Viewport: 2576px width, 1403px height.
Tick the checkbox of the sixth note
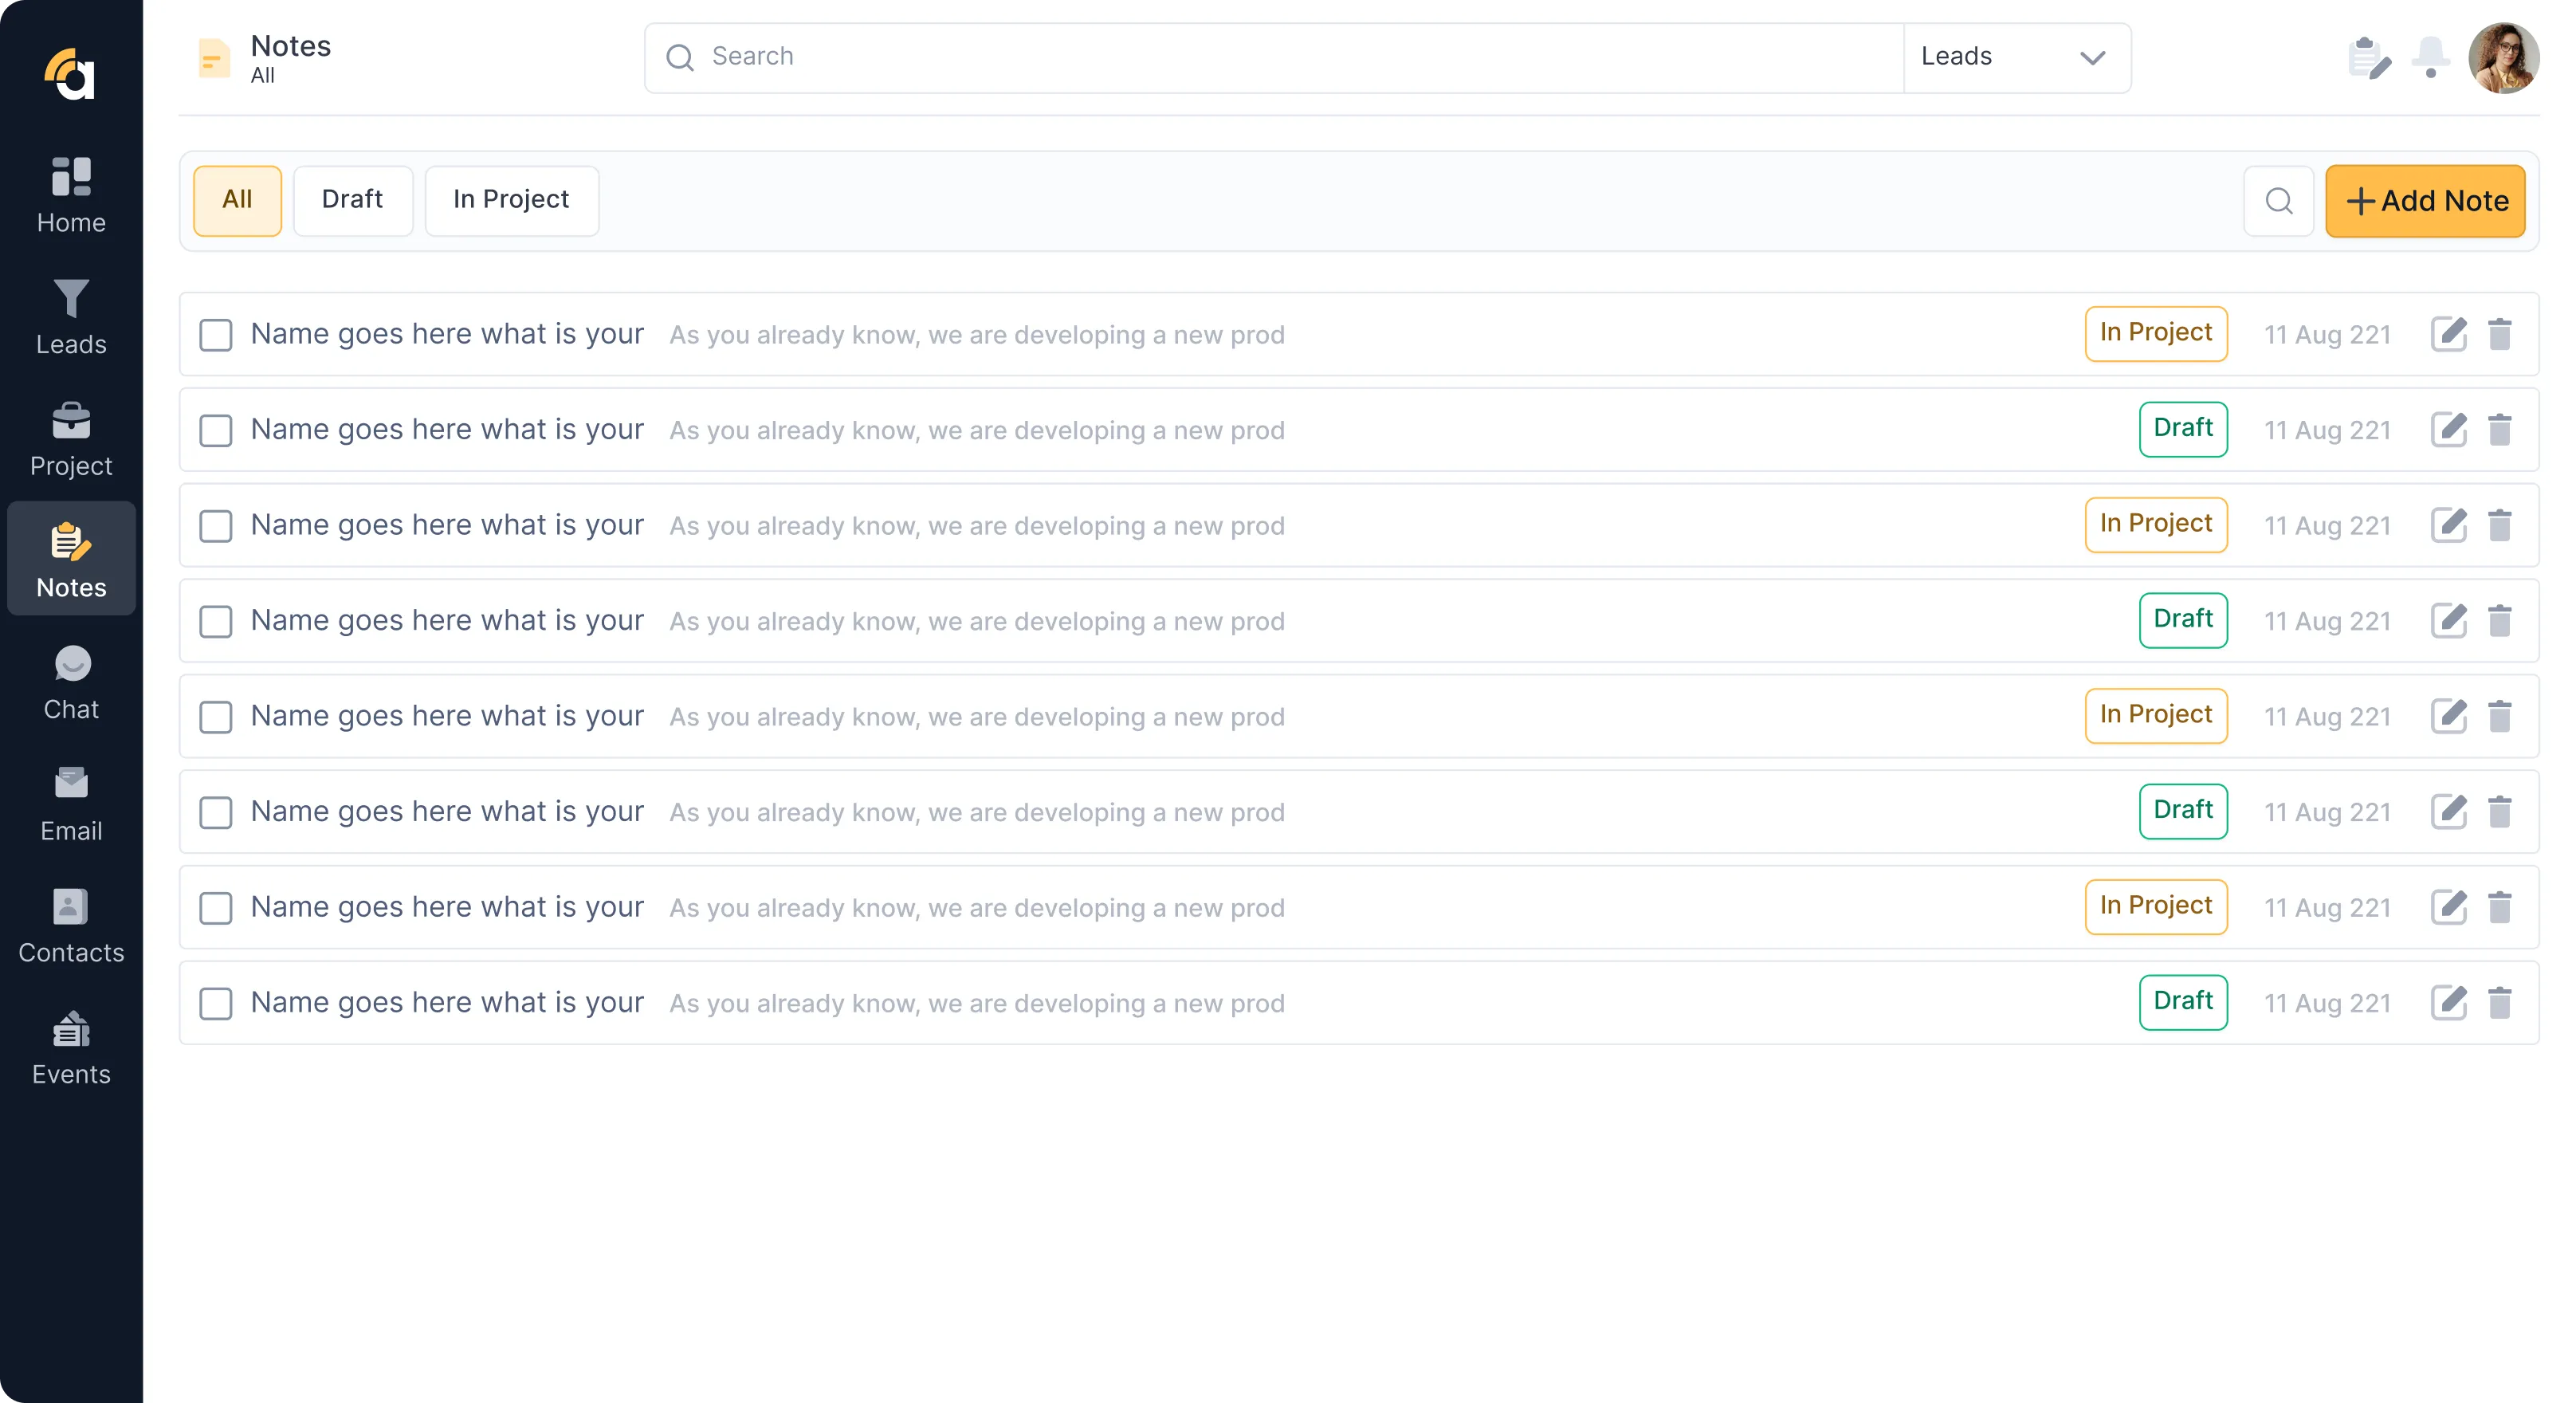(216, 813)
